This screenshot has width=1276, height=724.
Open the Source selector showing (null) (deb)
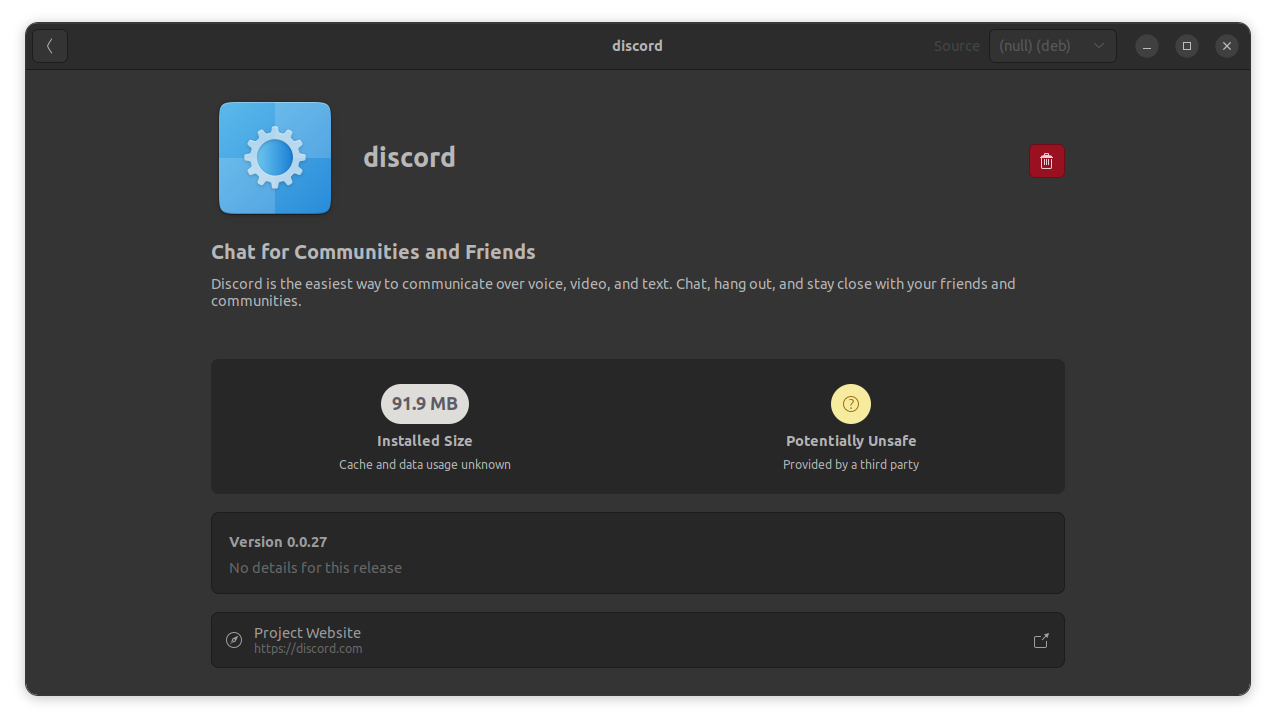pos(1052,45)
